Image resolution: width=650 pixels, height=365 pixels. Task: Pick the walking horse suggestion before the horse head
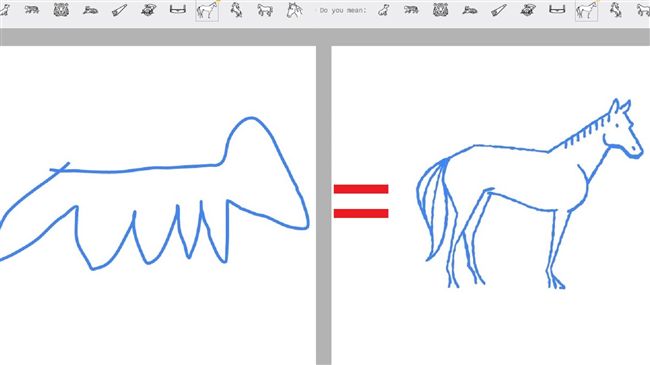click(265, 10)
